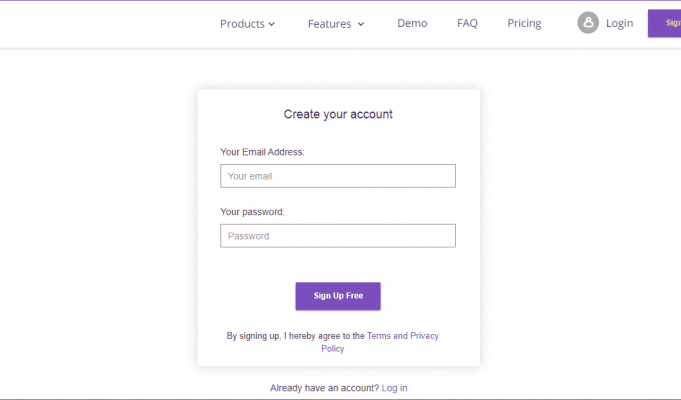Expand the Features dropdown chevron
681x400 pixels.
click(361, 24)
